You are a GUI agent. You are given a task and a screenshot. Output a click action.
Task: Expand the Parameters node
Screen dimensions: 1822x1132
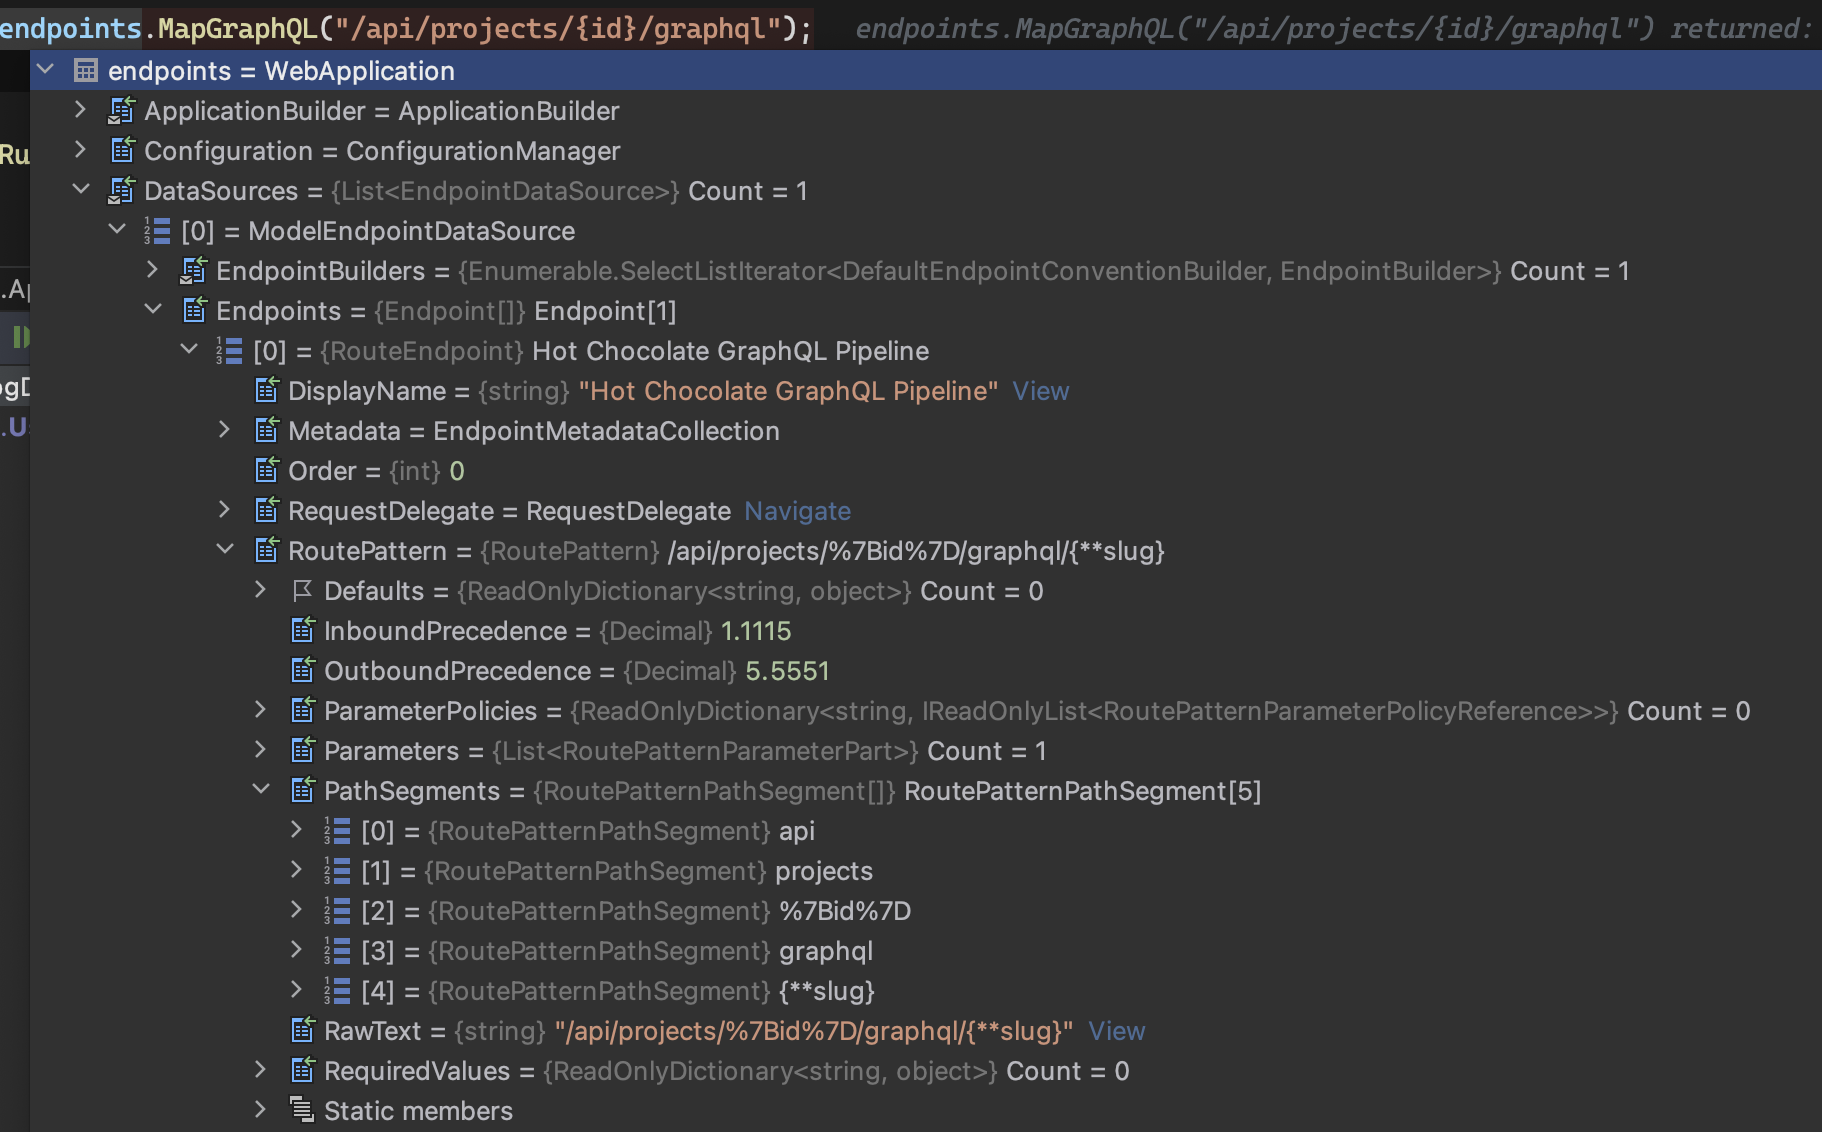pyautogui.click(x=260, y=750)
